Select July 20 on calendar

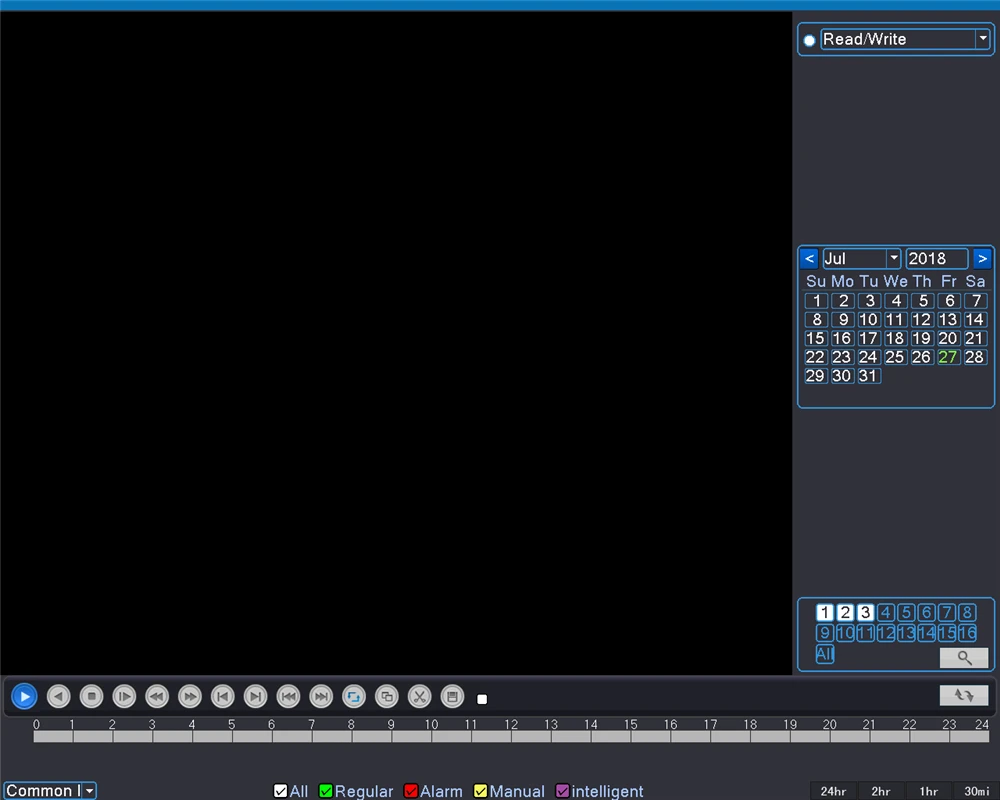(x=948, y=338)
